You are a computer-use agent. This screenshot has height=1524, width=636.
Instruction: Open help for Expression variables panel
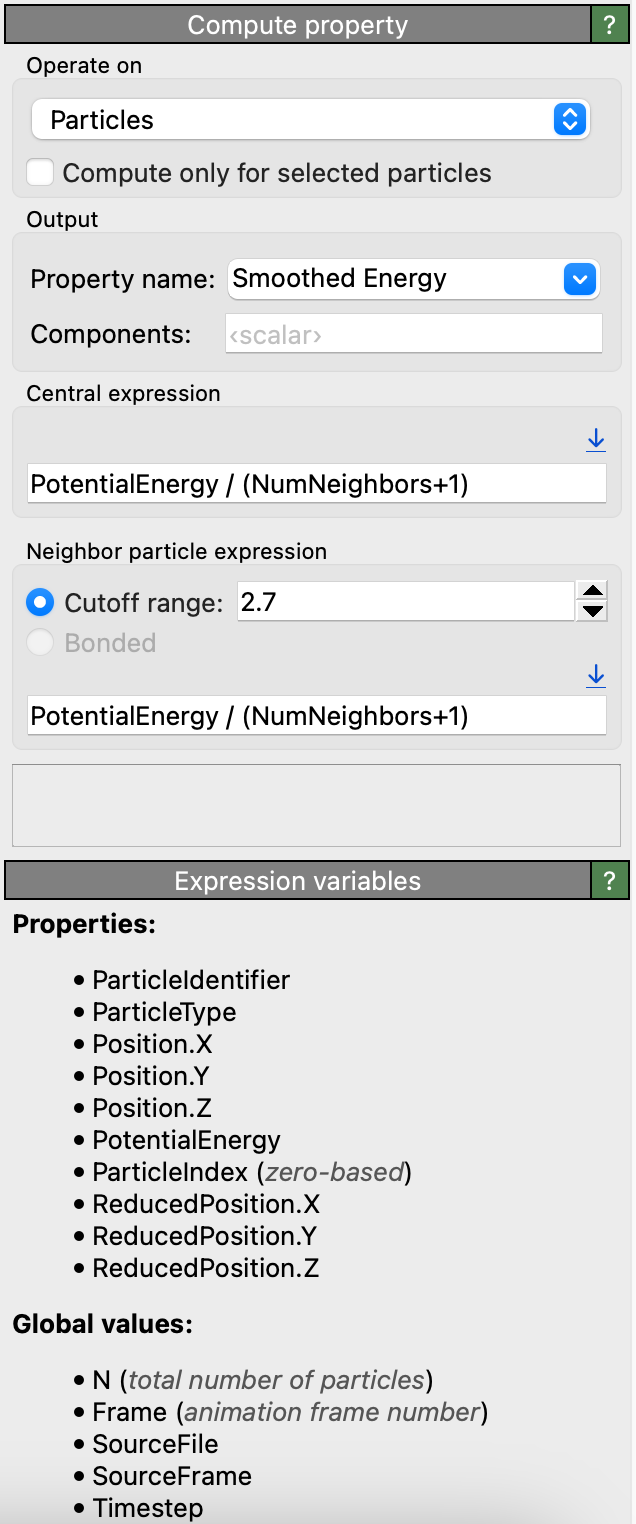tap(609, 881)
